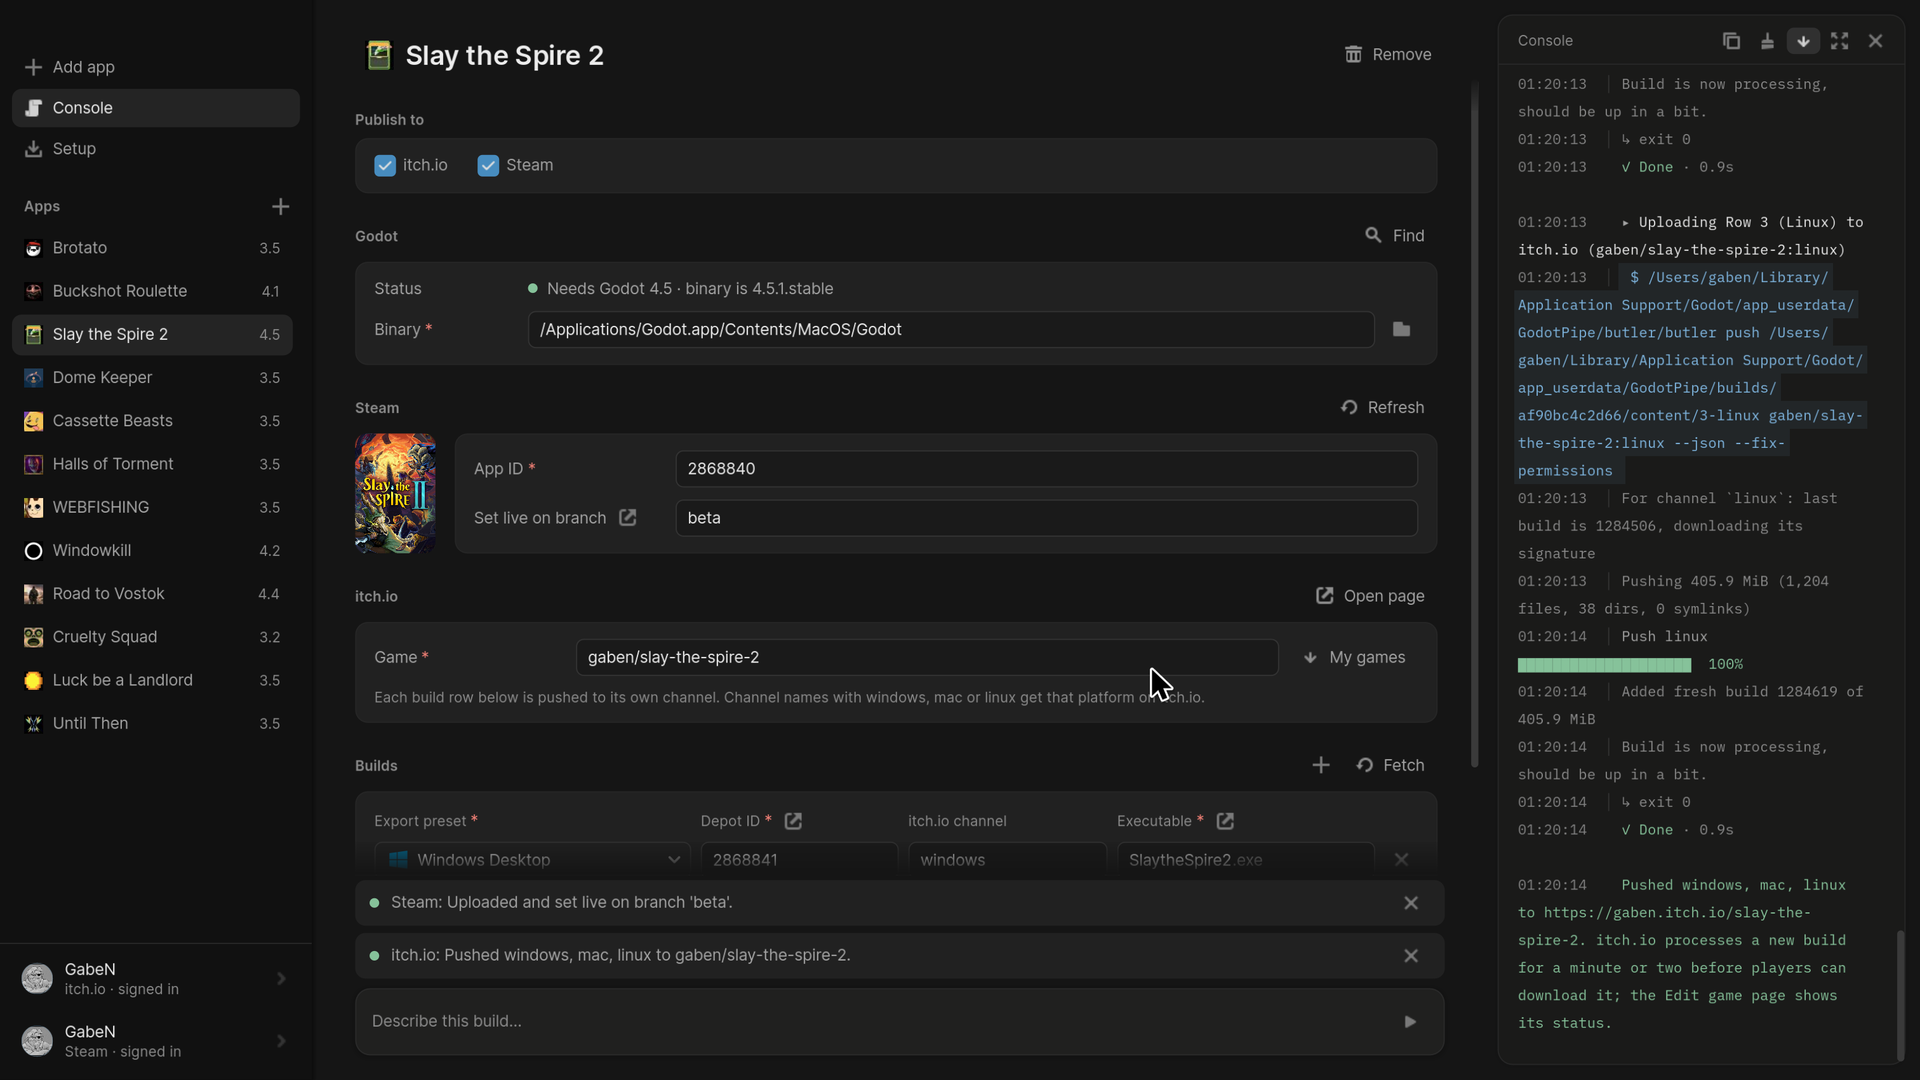Screen dimensions: 1920x1080
Task: Expand GabeN Steam account chevron
Action: point(281,1042)
